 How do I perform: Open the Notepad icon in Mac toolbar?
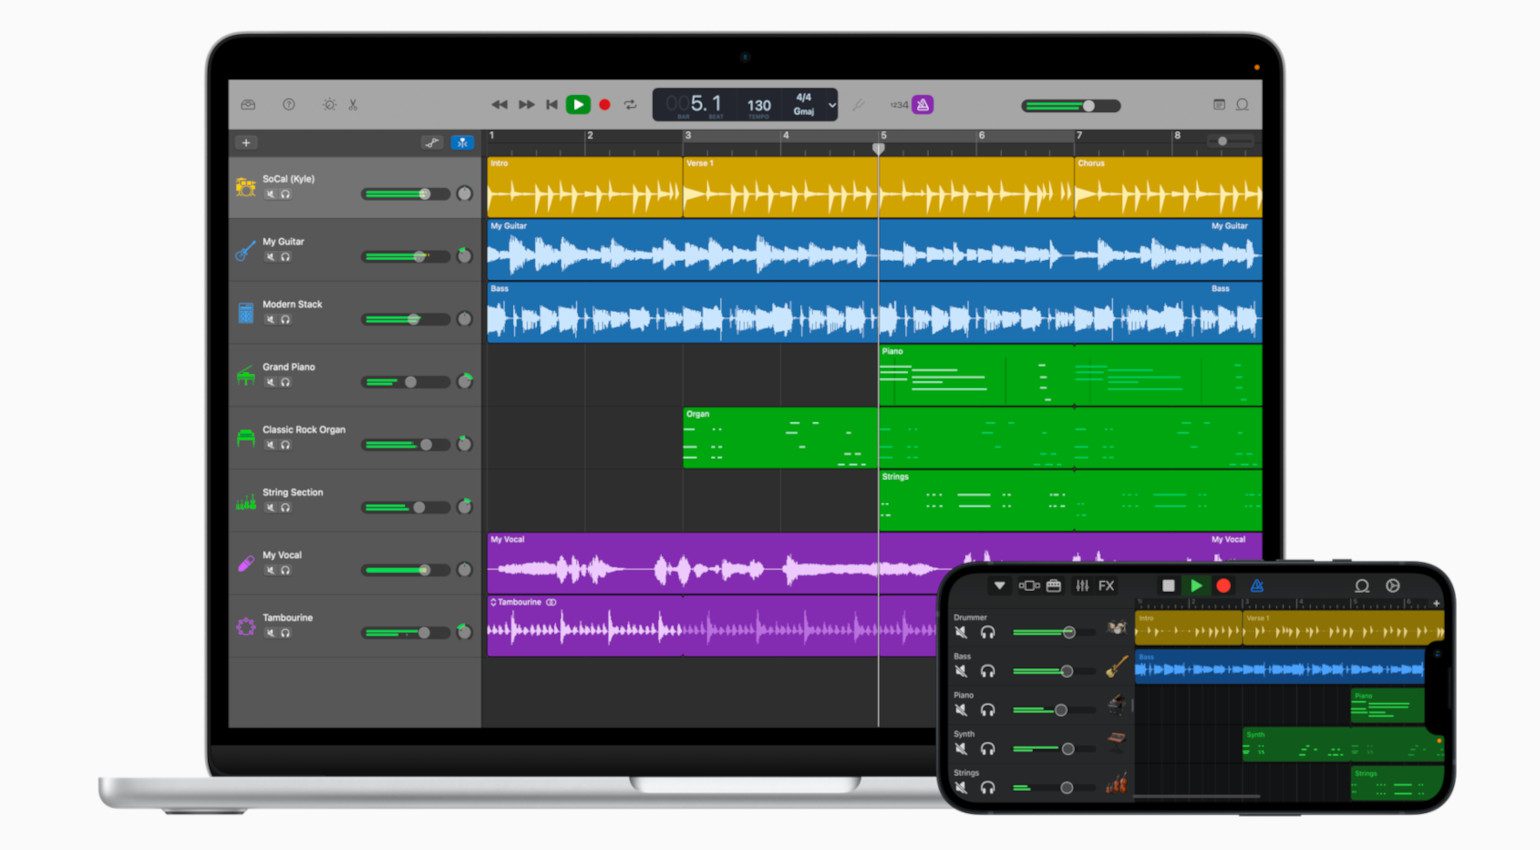point(1218,105)
